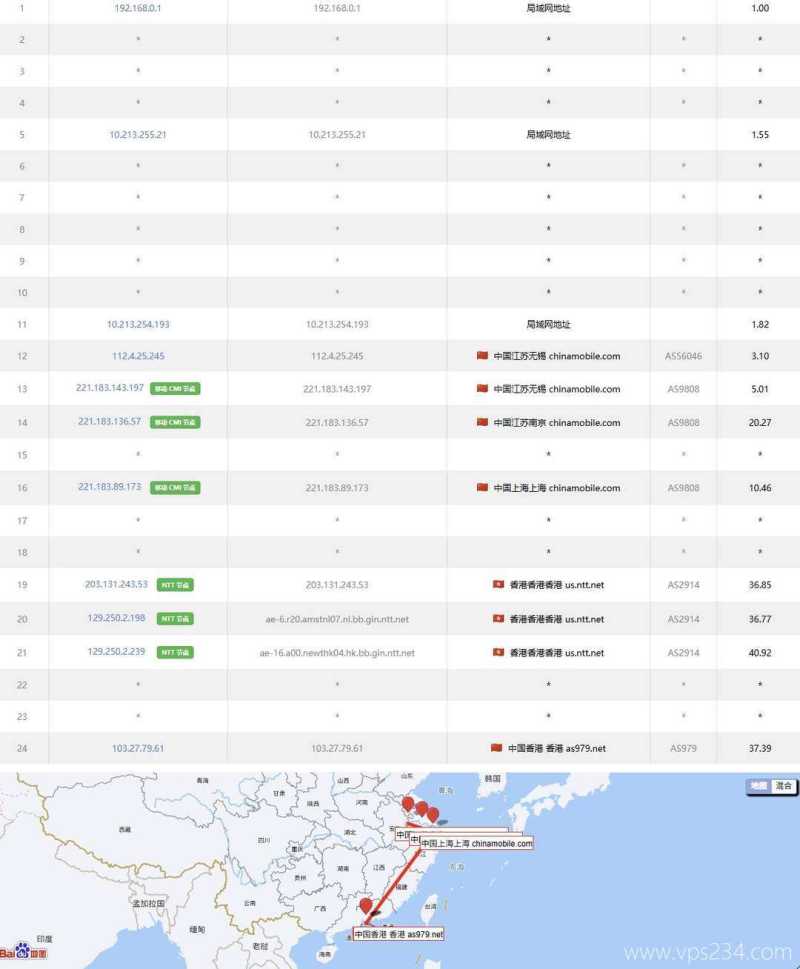Click the NTT badge beside 203.131.243.53
The width and height of the screenshot is (800, 969).
pos(175,585)
